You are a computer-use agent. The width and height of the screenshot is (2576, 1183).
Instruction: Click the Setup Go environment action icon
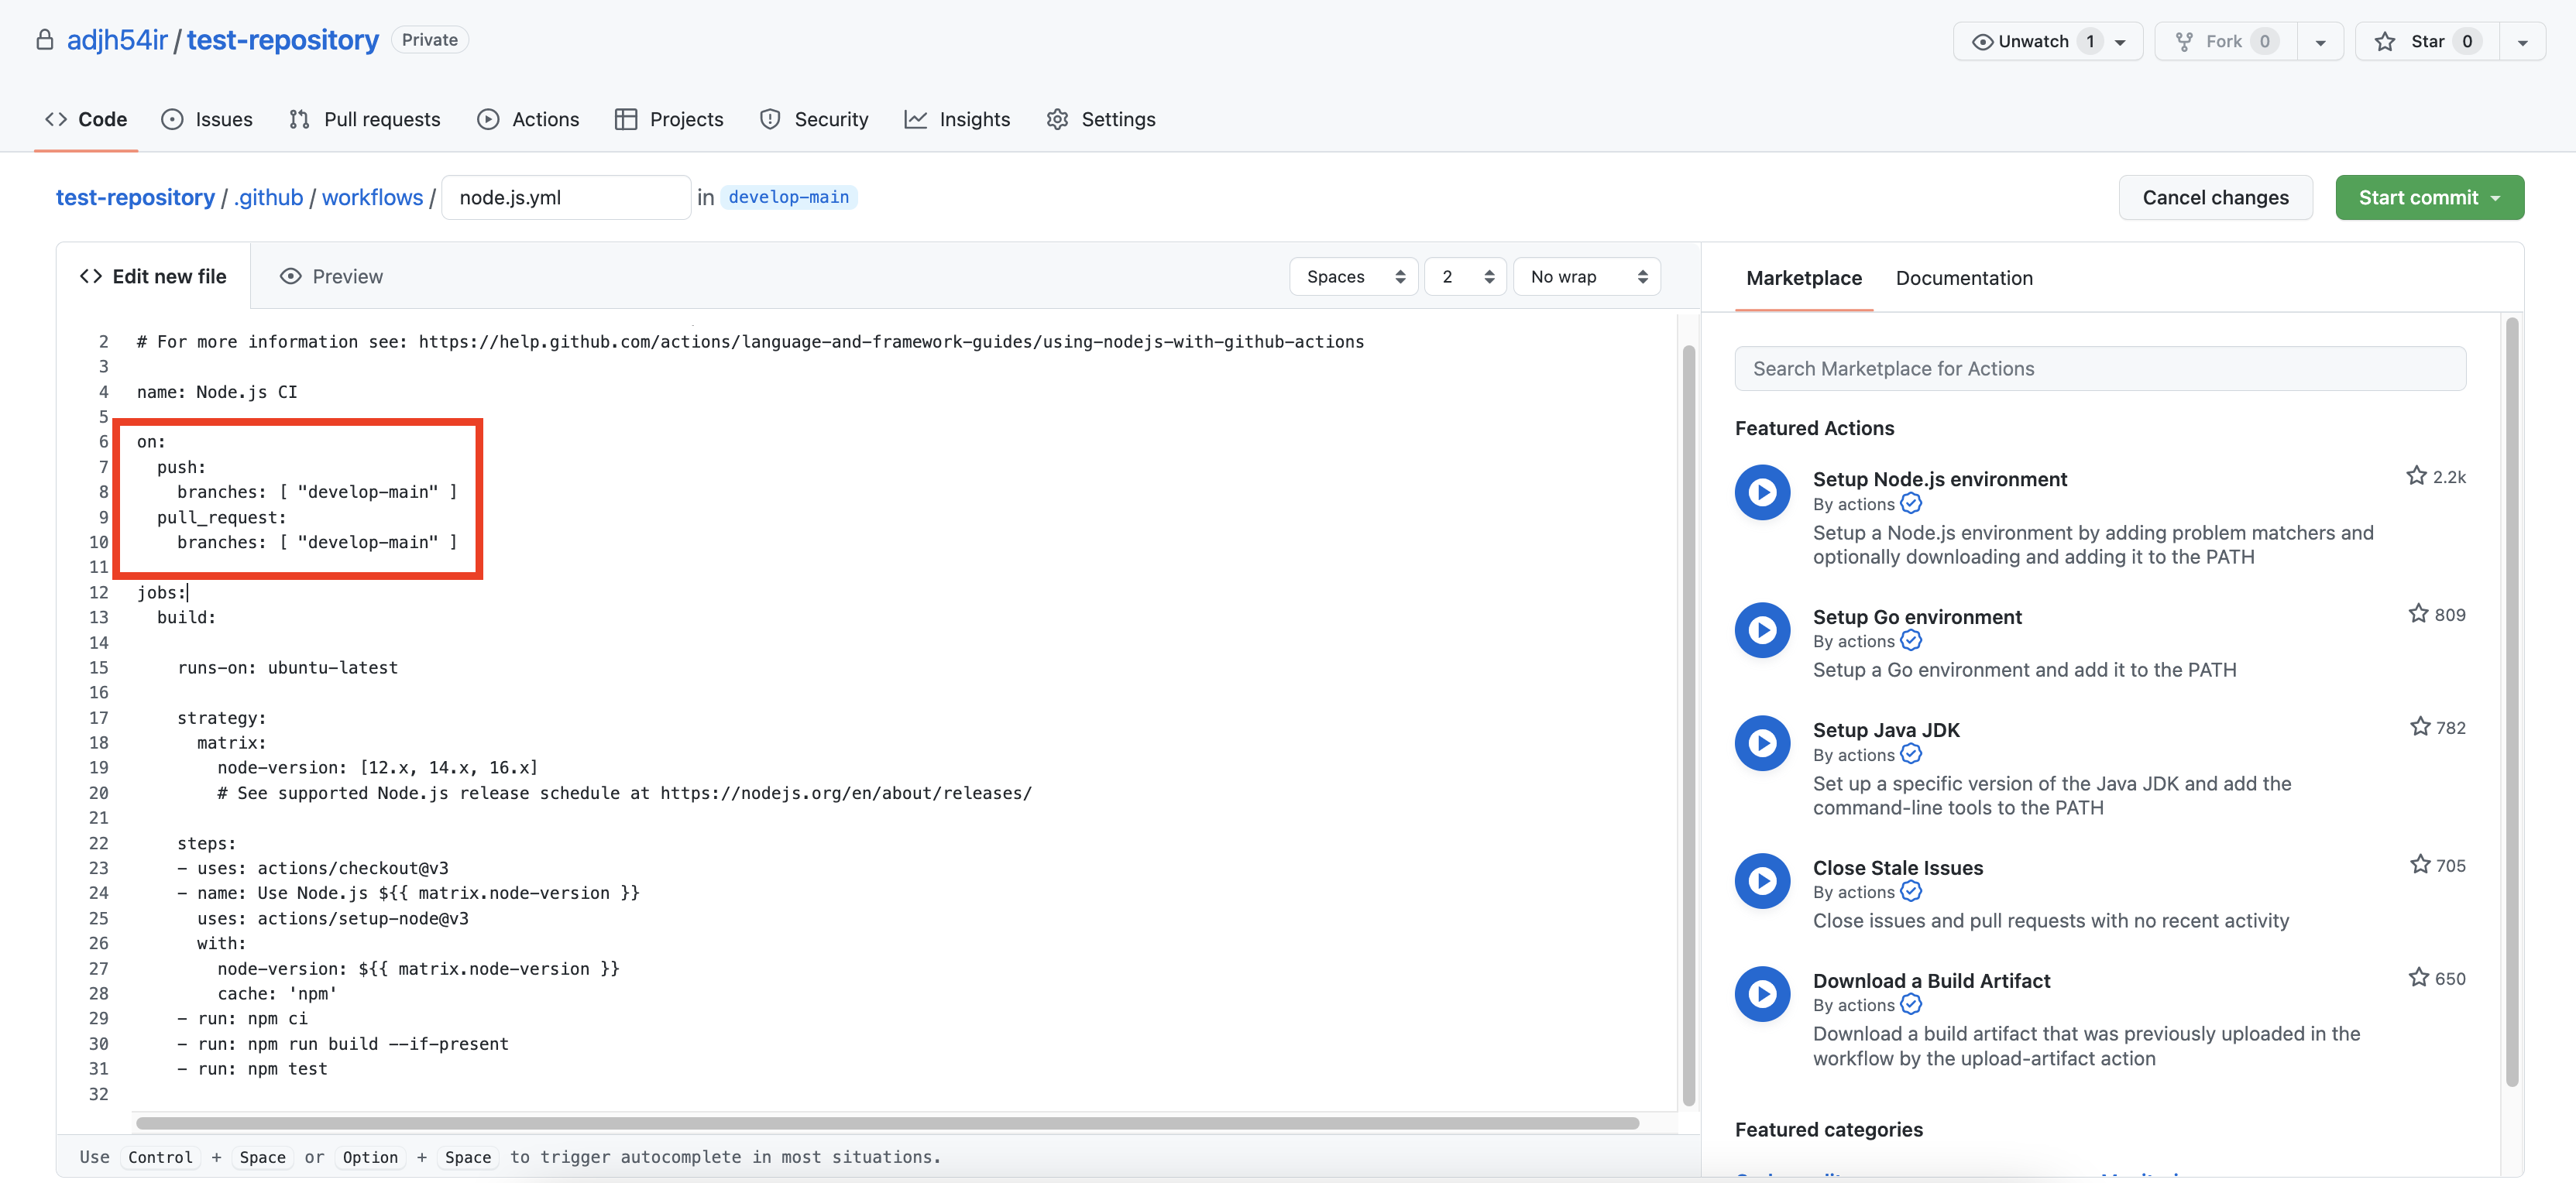(1762, 630)
